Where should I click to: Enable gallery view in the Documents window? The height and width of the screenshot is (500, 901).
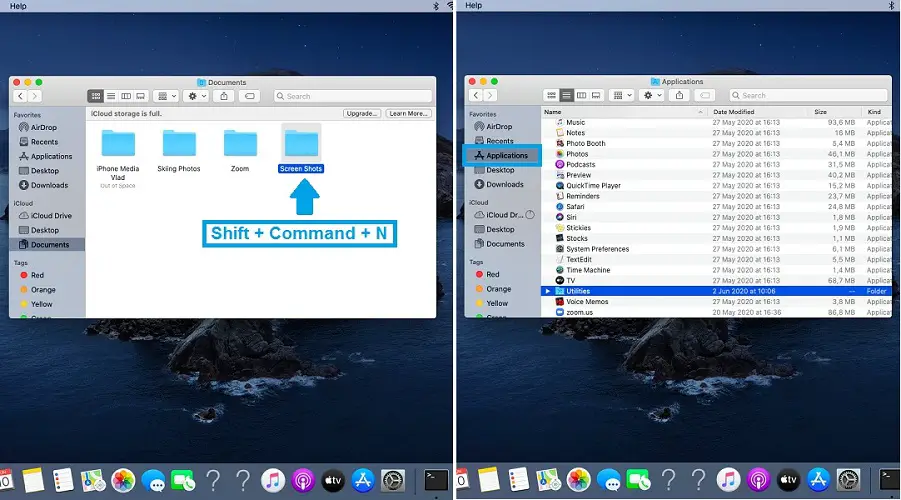(141, 96)
